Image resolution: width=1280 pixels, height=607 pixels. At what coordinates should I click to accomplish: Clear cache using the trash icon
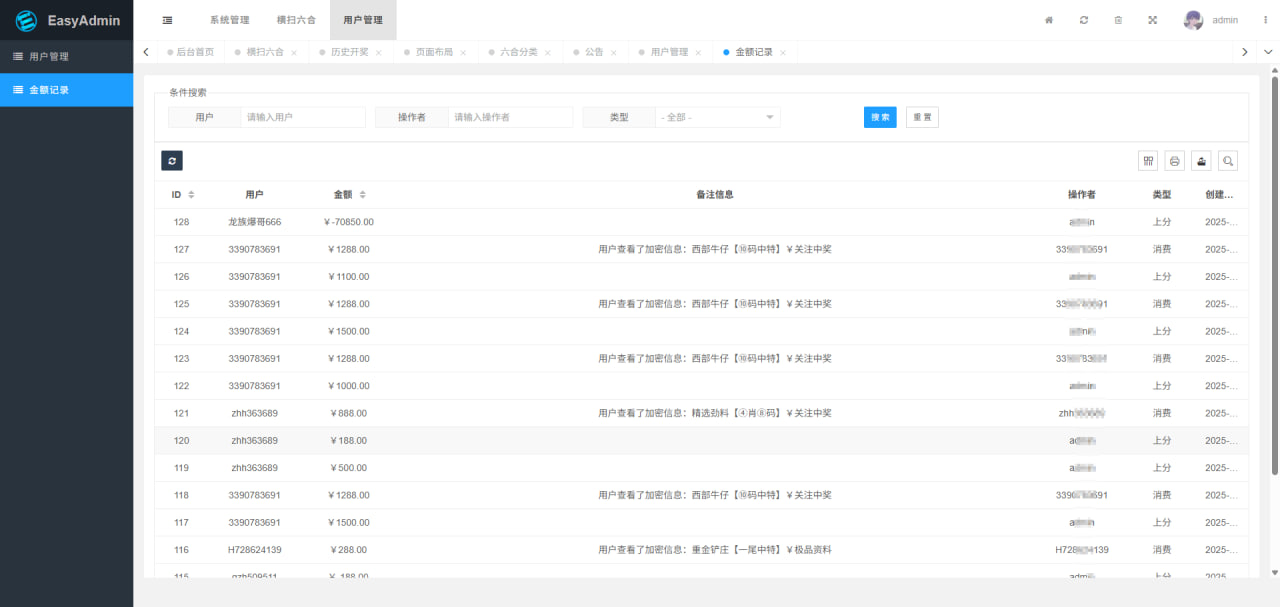point(1118,20)
